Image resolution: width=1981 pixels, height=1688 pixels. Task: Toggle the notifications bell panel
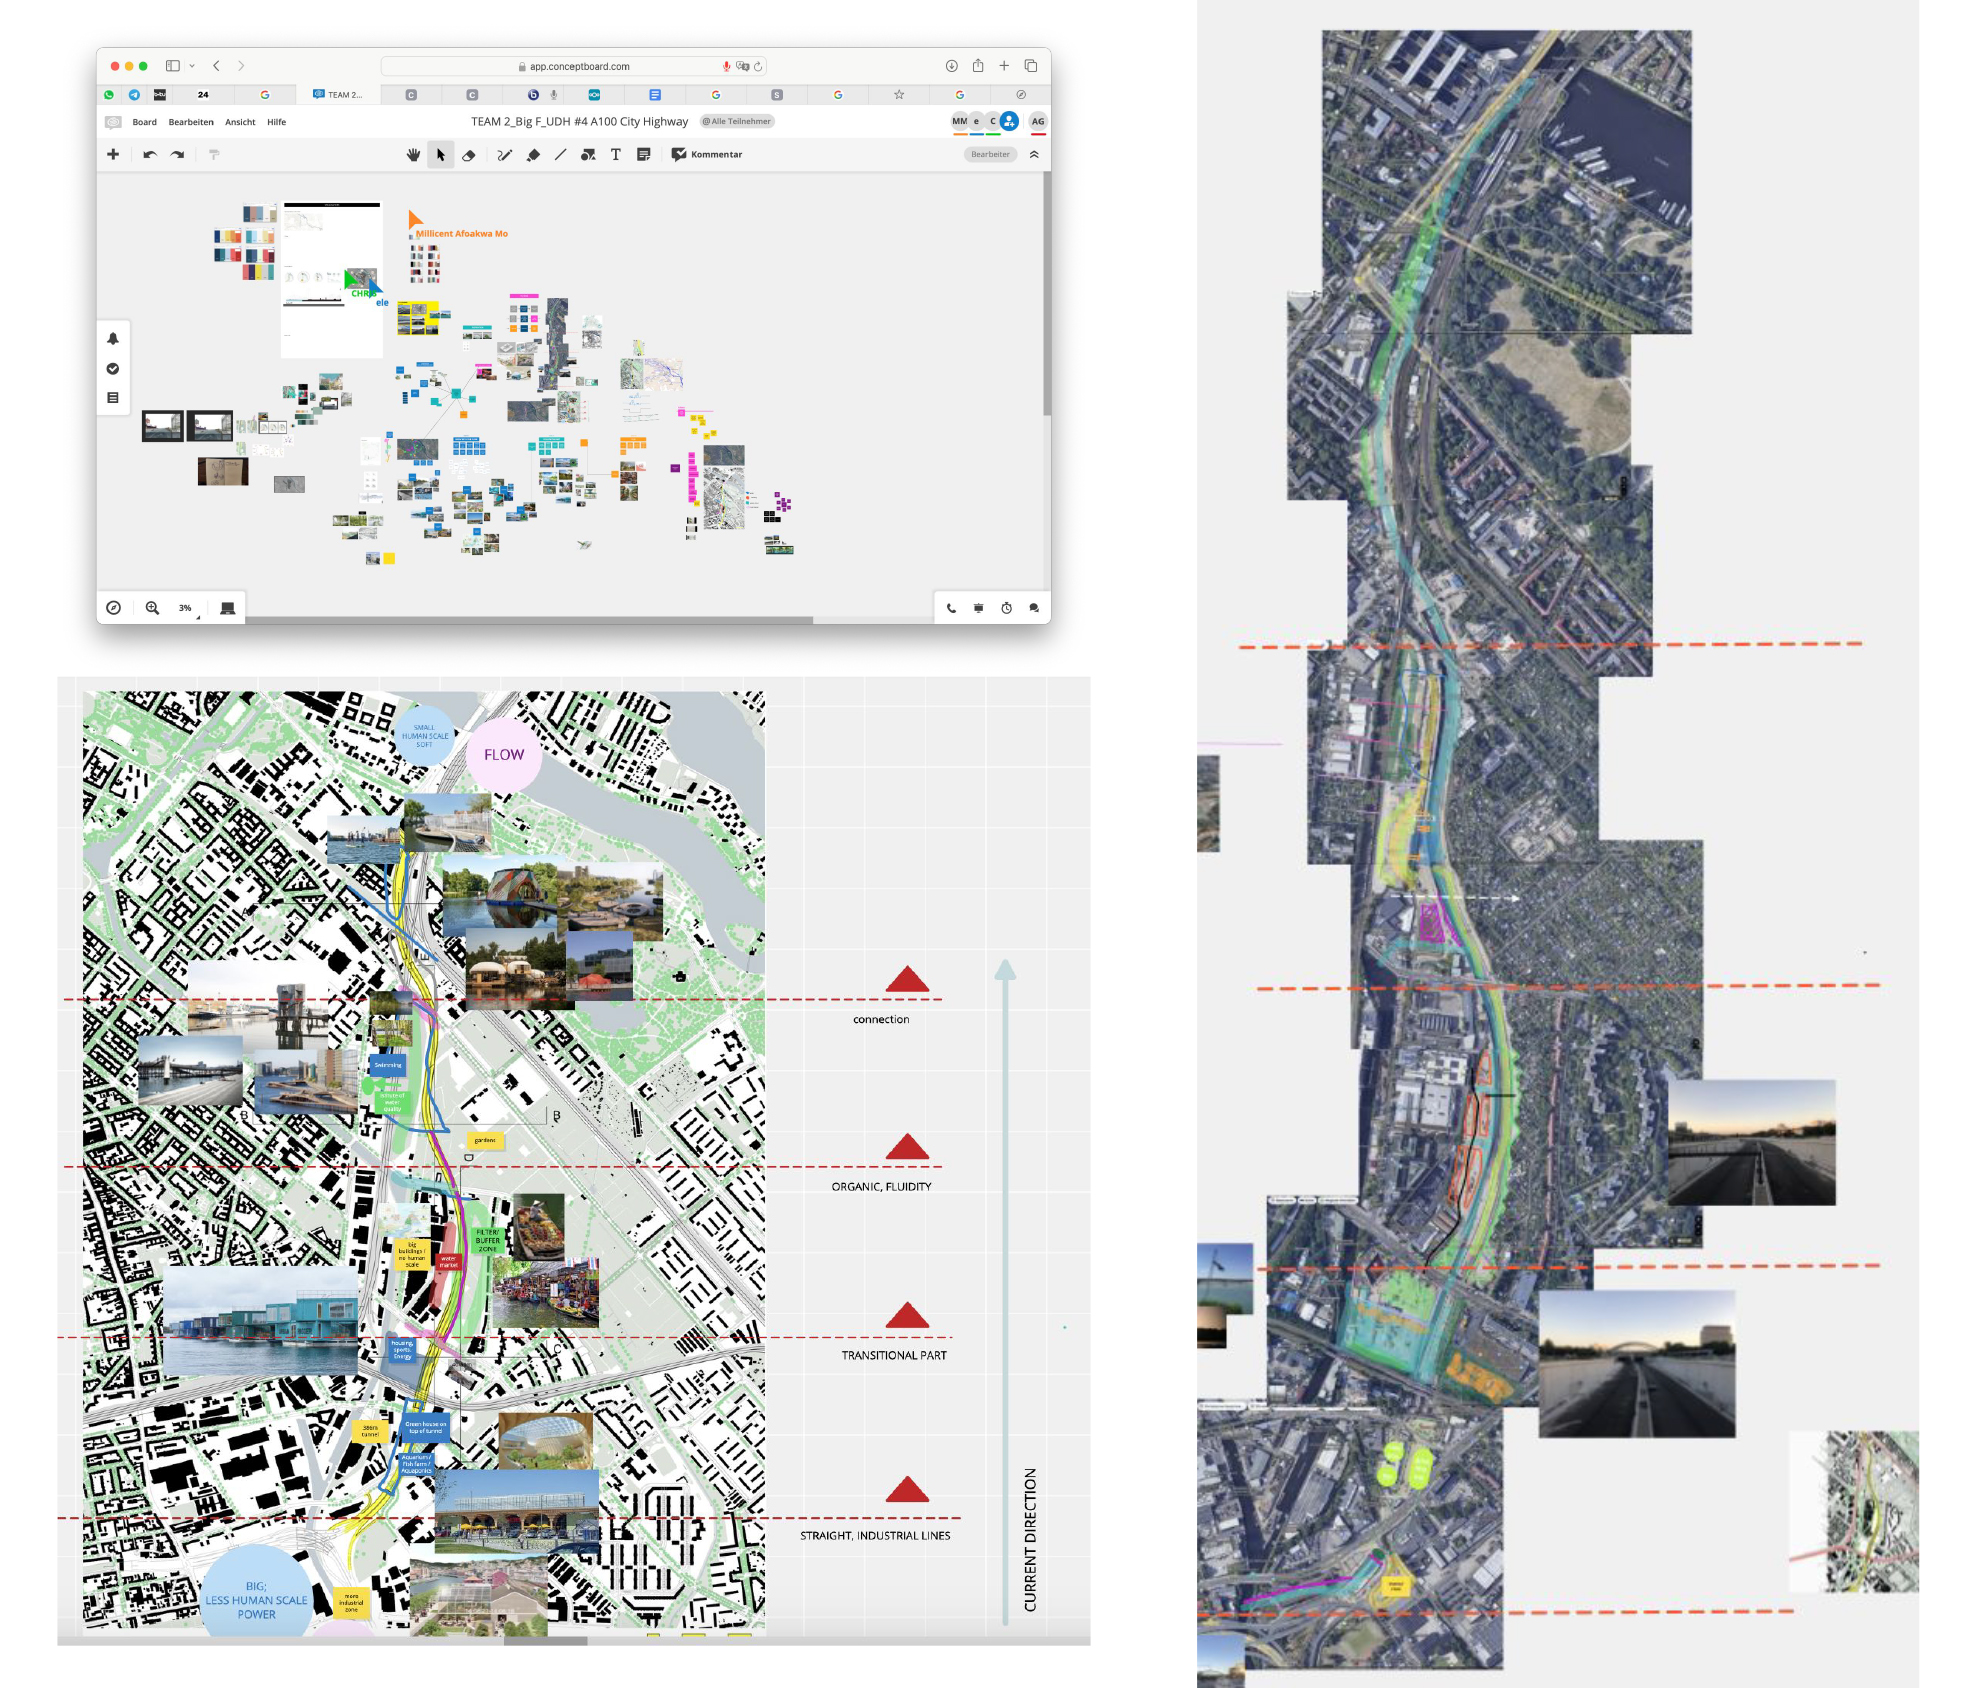point(113,339)
